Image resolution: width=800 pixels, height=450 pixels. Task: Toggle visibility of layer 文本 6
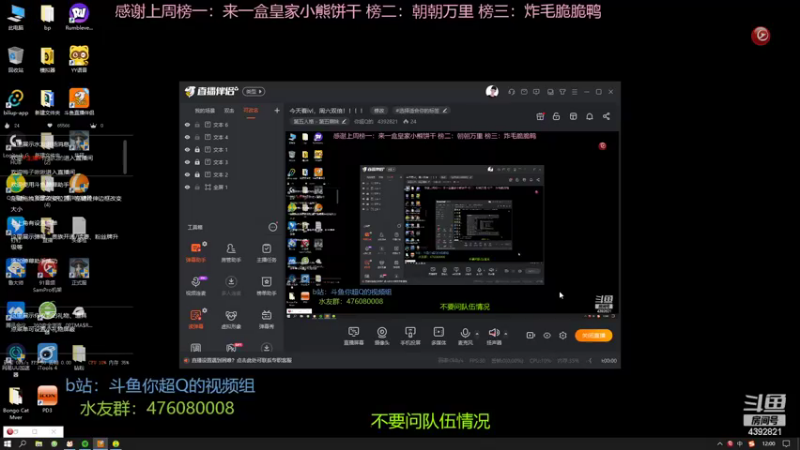187,124
